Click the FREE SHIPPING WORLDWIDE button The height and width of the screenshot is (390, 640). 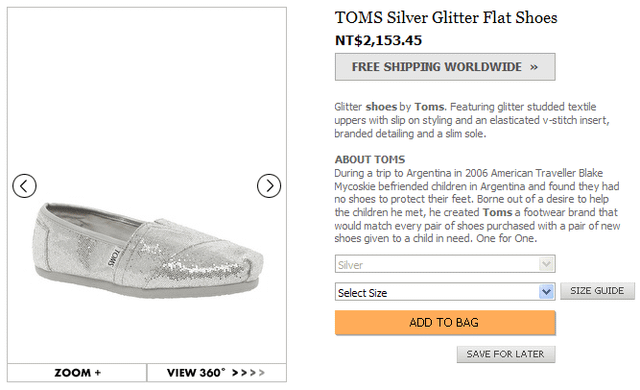(445, 67)
